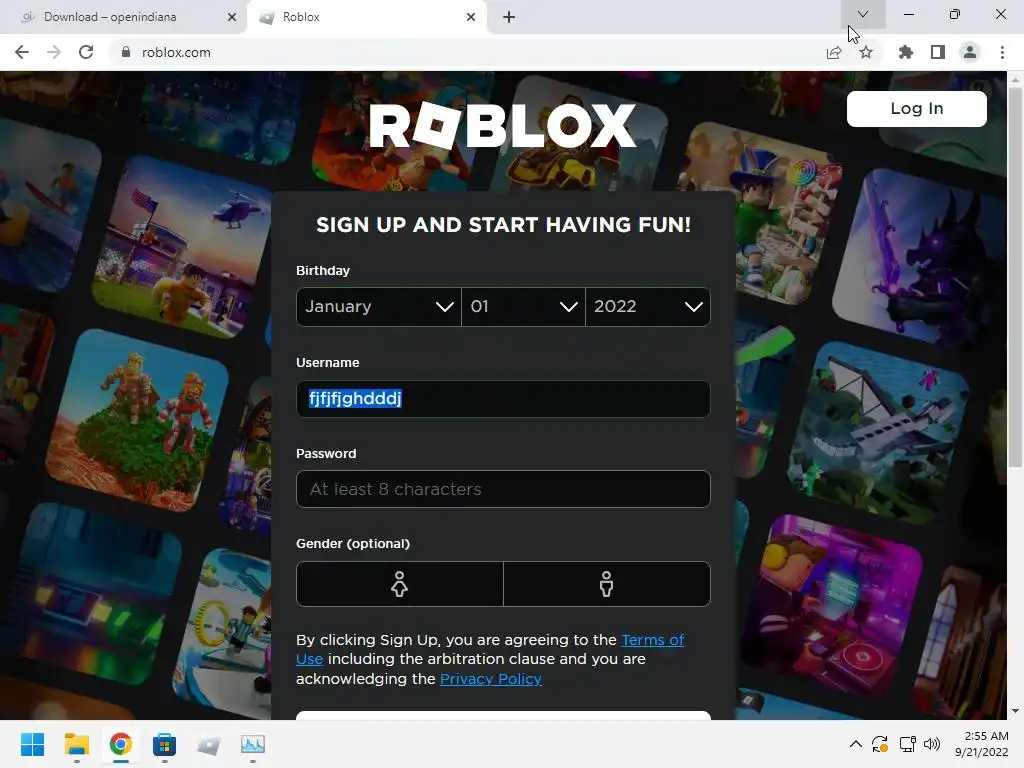Click the ROBLOX logo

tap(502, 125)
